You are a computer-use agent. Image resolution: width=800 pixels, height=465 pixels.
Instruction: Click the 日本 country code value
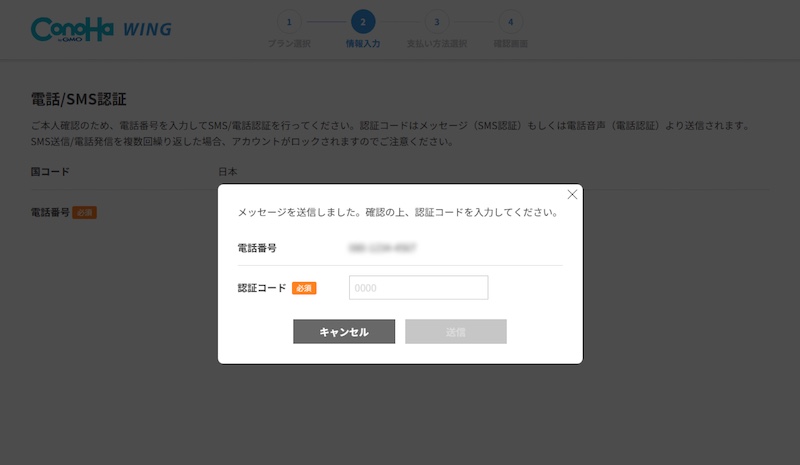pyautogui.click(x=228, y=171)
